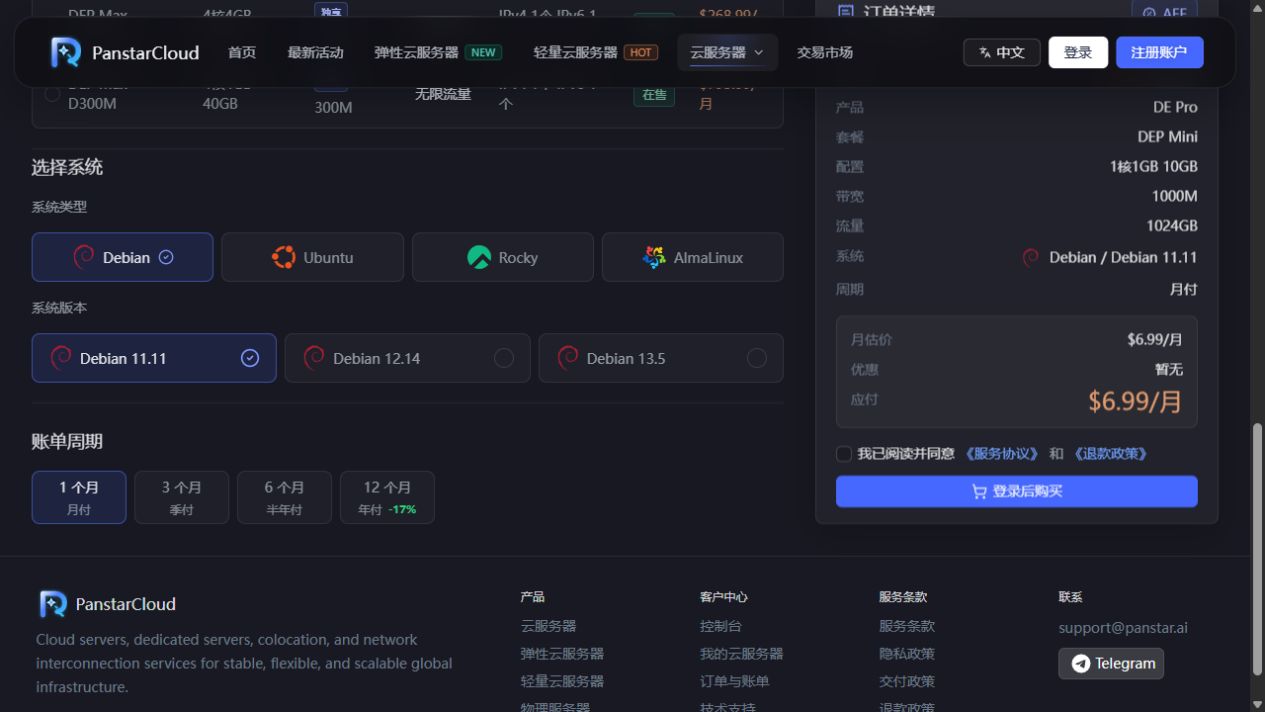The width and height of the screenshot is (1265, 712).
Task: Choose 1 个月 monthly billing cycle
Action: click(x=79, y=497)
